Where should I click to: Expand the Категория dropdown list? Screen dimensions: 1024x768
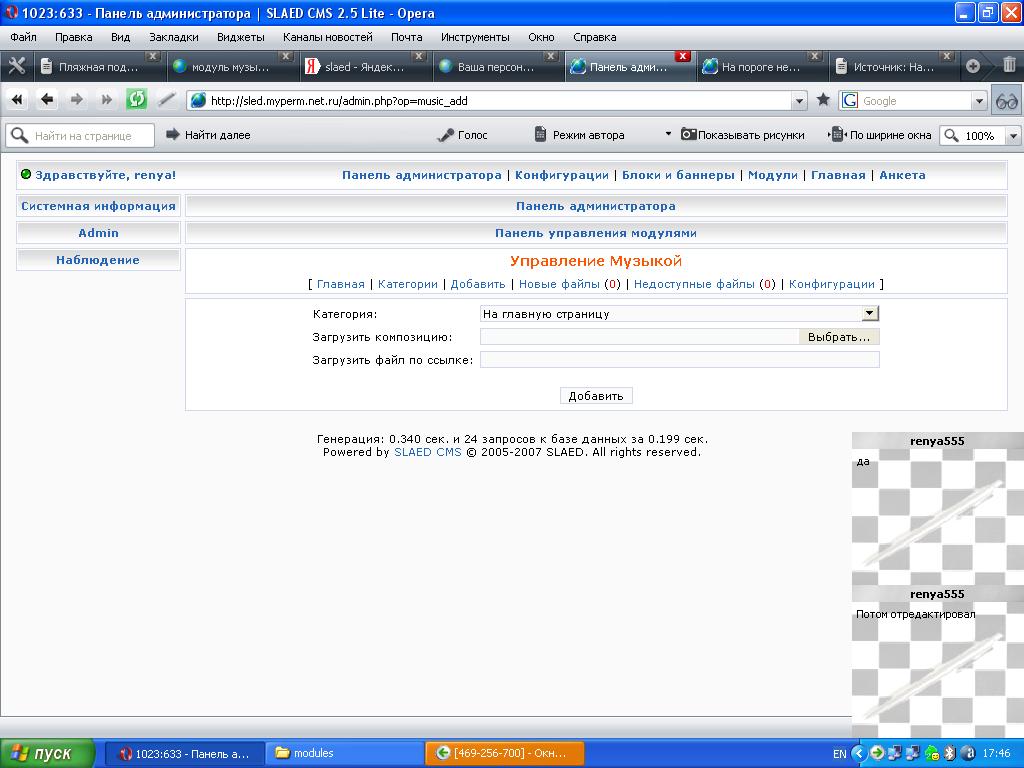pyautogui.click(x=870, y=314)
